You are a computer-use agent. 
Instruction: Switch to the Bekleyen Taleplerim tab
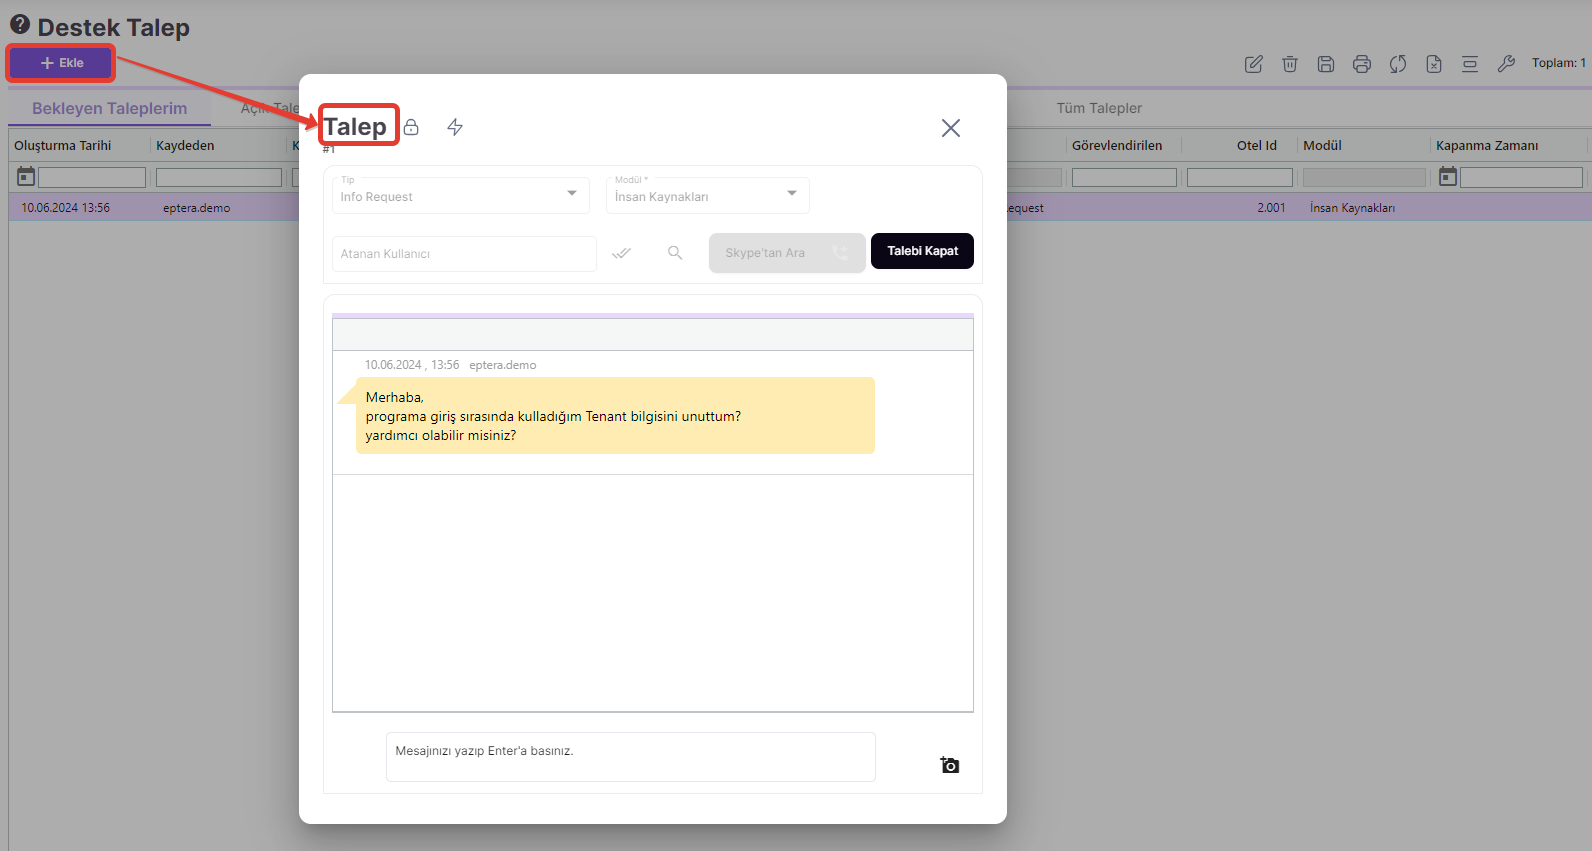tap(109, 108)
